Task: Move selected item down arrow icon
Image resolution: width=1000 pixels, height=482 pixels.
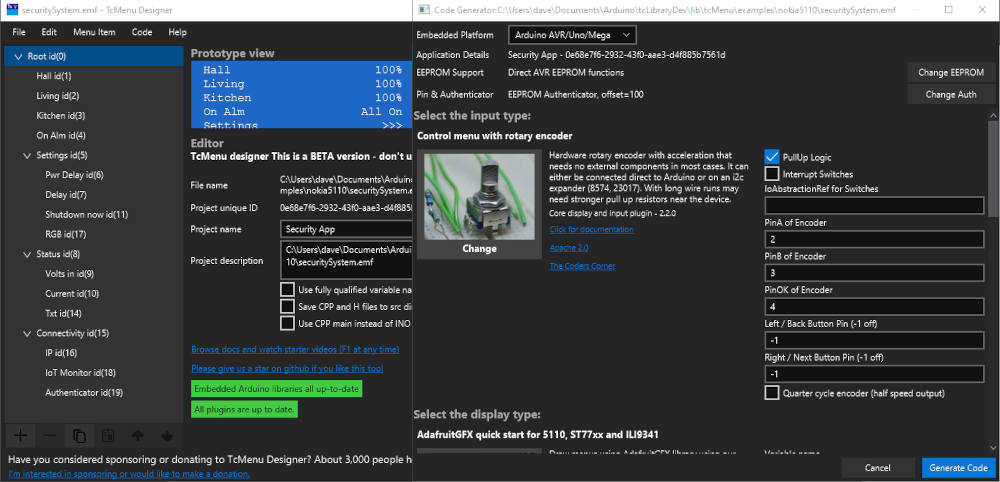Action: tap(167, 436)
